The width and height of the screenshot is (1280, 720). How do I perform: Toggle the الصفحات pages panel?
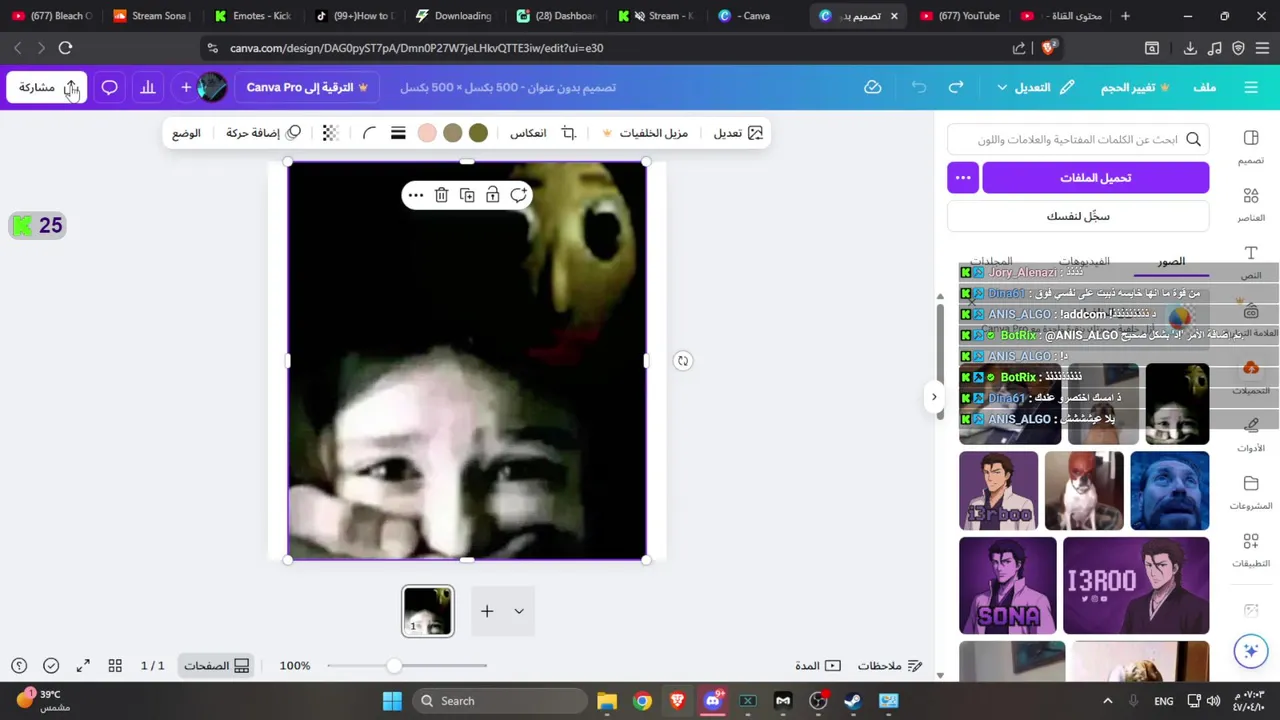(217, 666)
